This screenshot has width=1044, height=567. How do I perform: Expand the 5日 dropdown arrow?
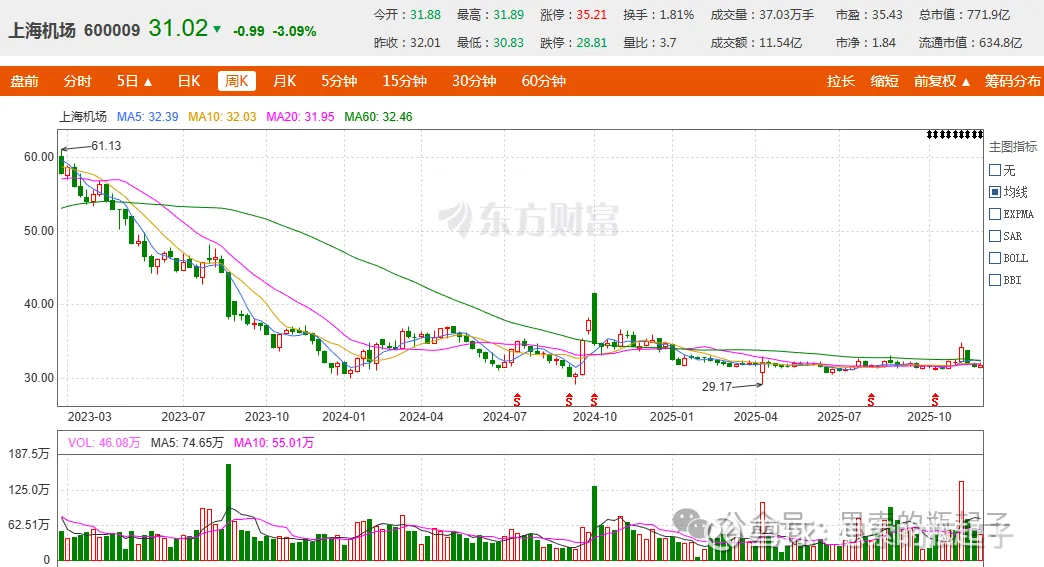pyautogui.click(x=148, y=82)
